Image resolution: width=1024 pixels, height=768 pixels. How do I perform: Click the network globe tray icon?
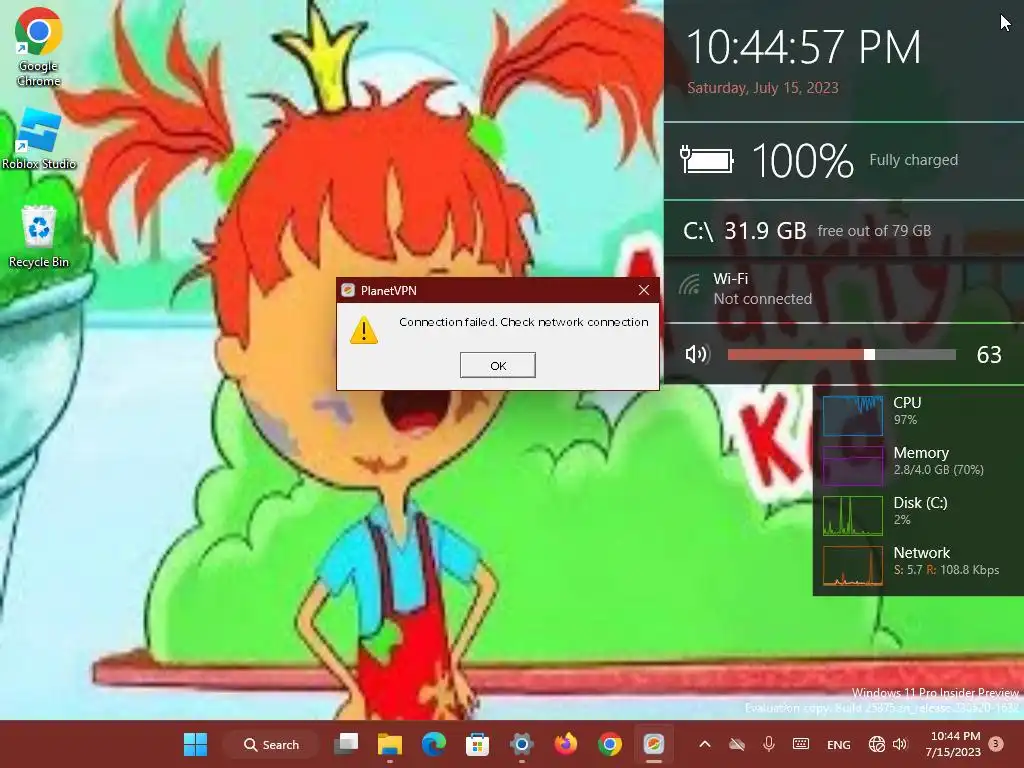click(x=876, y=744)
